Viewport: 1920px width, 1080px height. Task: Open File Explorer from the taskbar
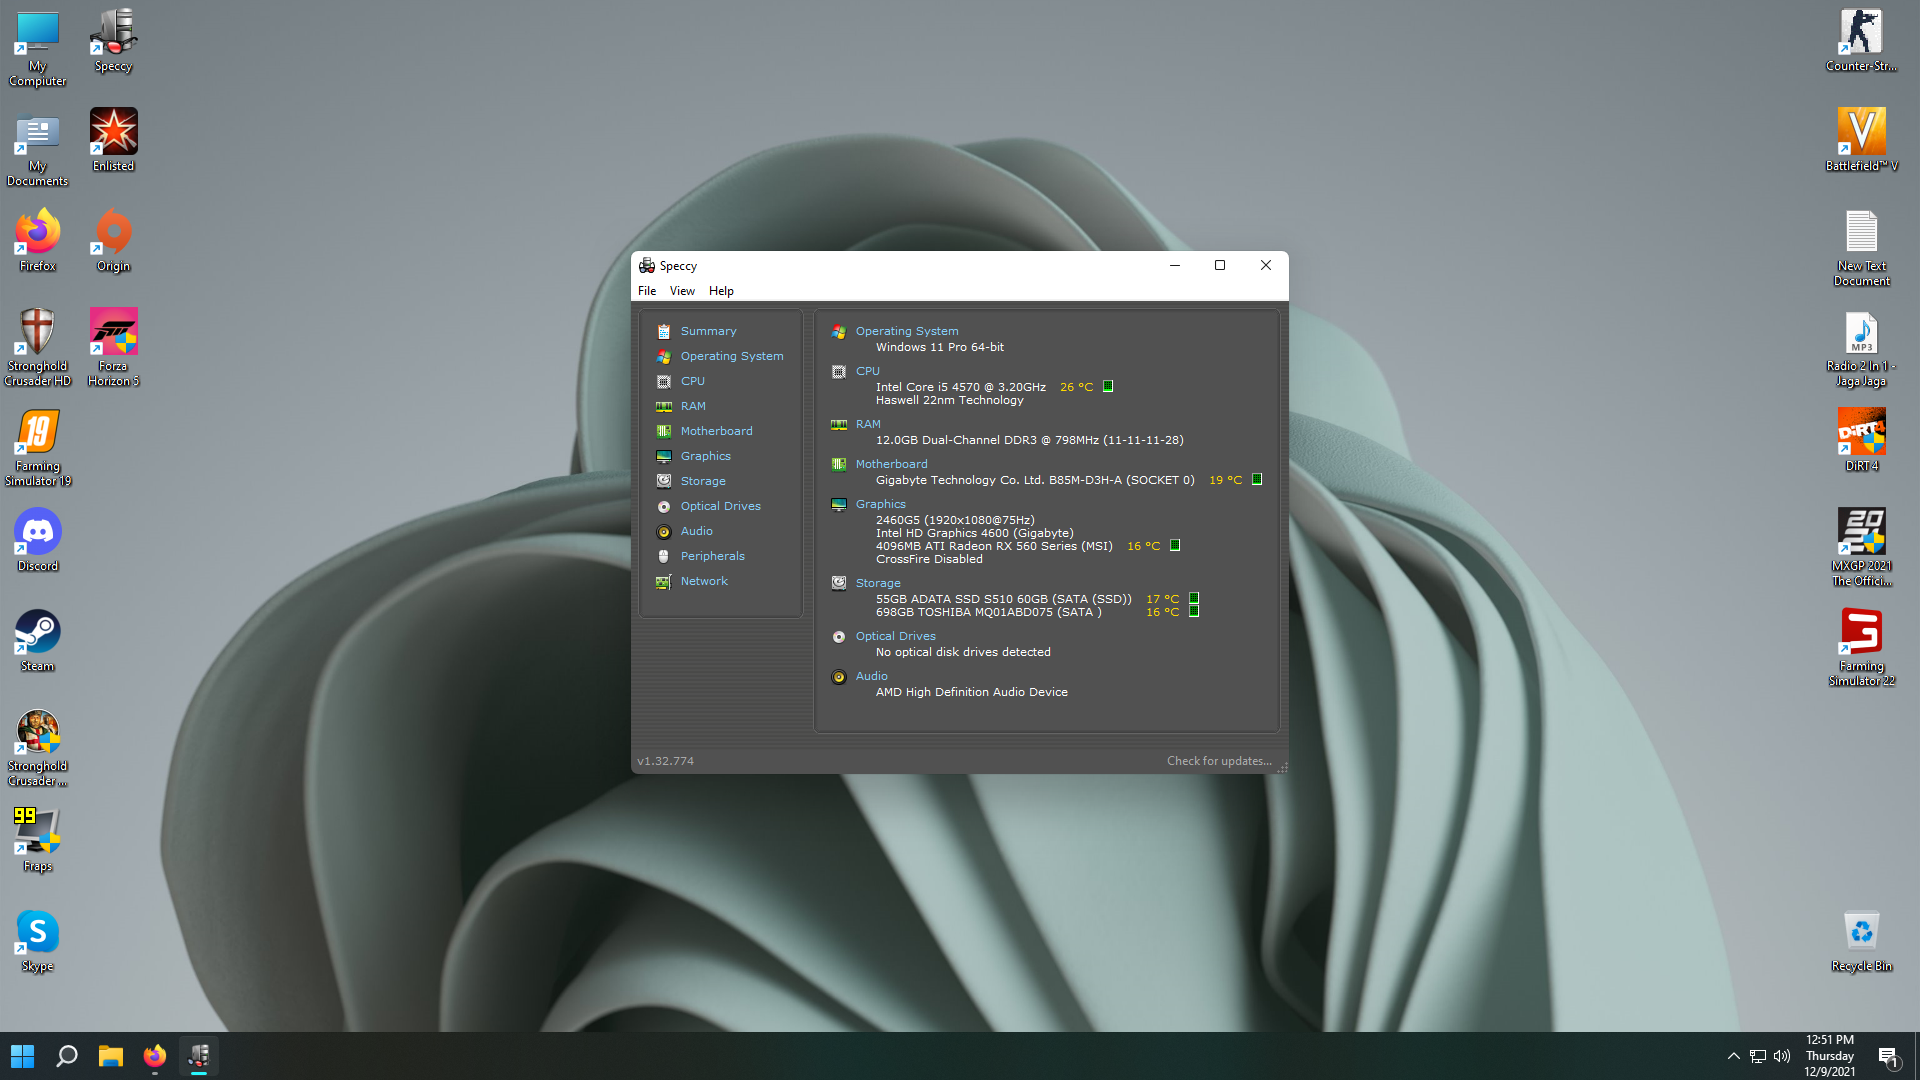[111, 1056]
